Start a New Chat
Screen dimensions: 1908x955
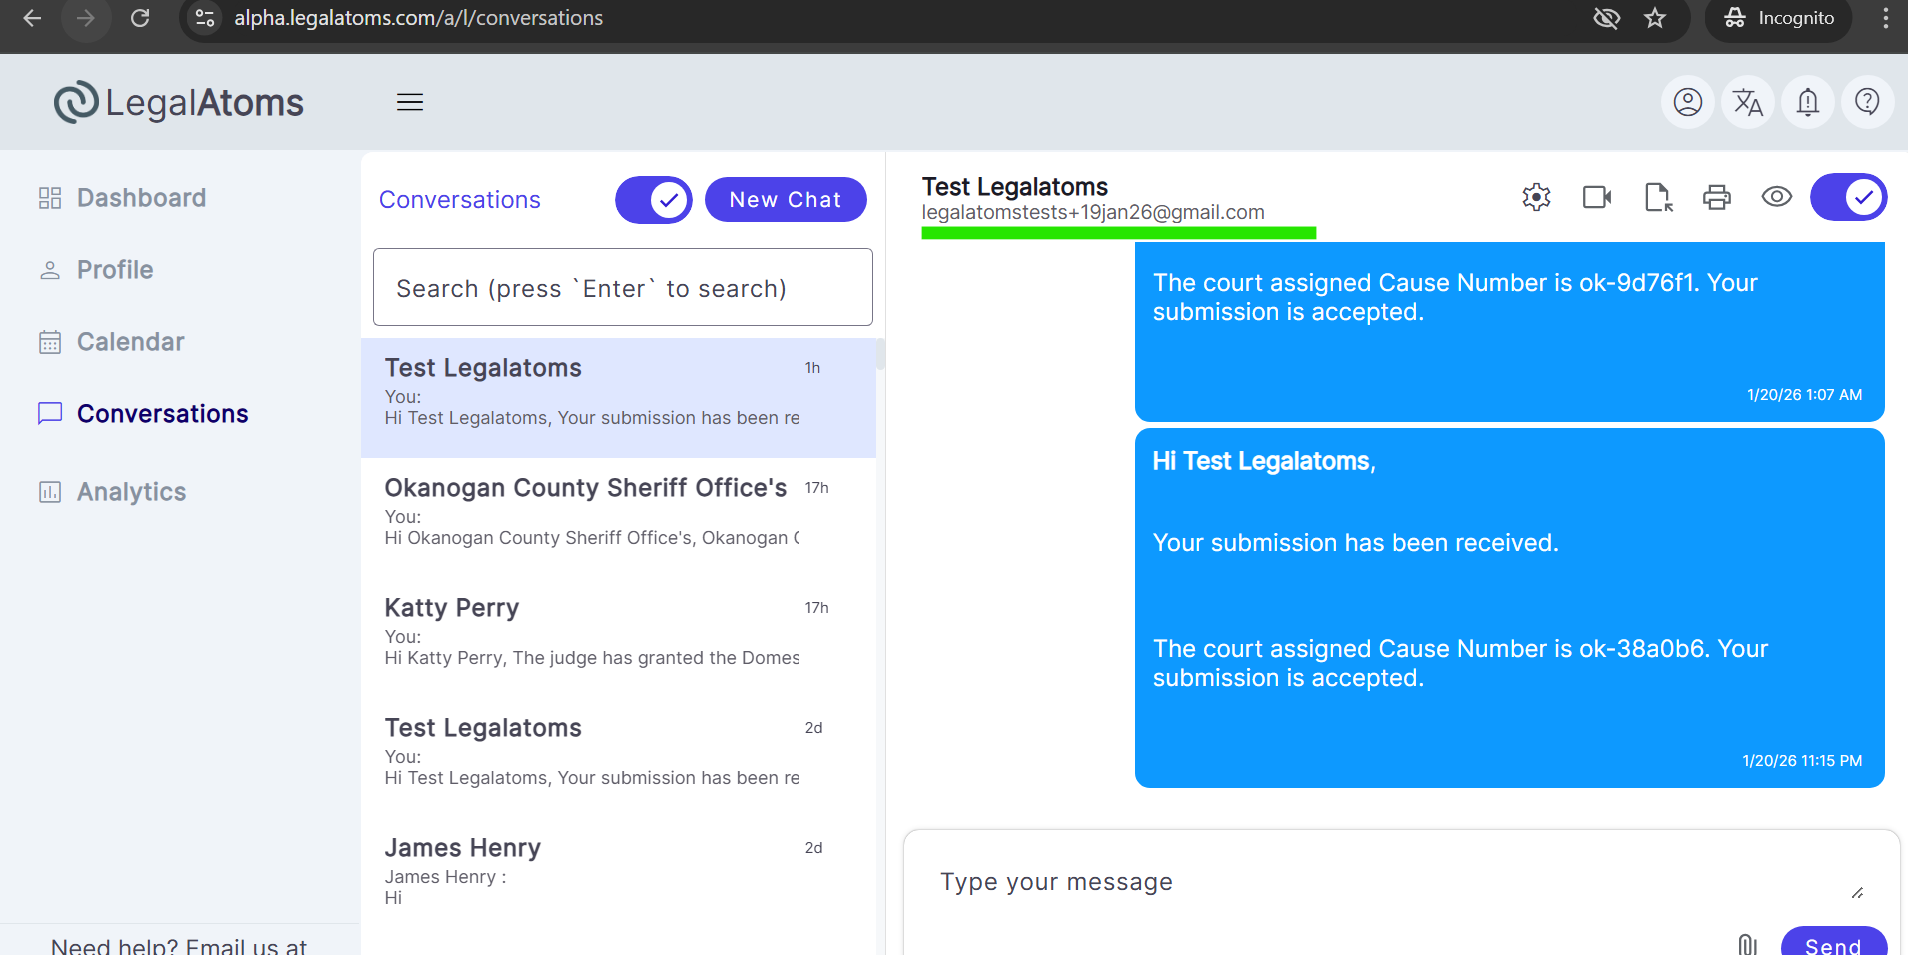(785, 200)
